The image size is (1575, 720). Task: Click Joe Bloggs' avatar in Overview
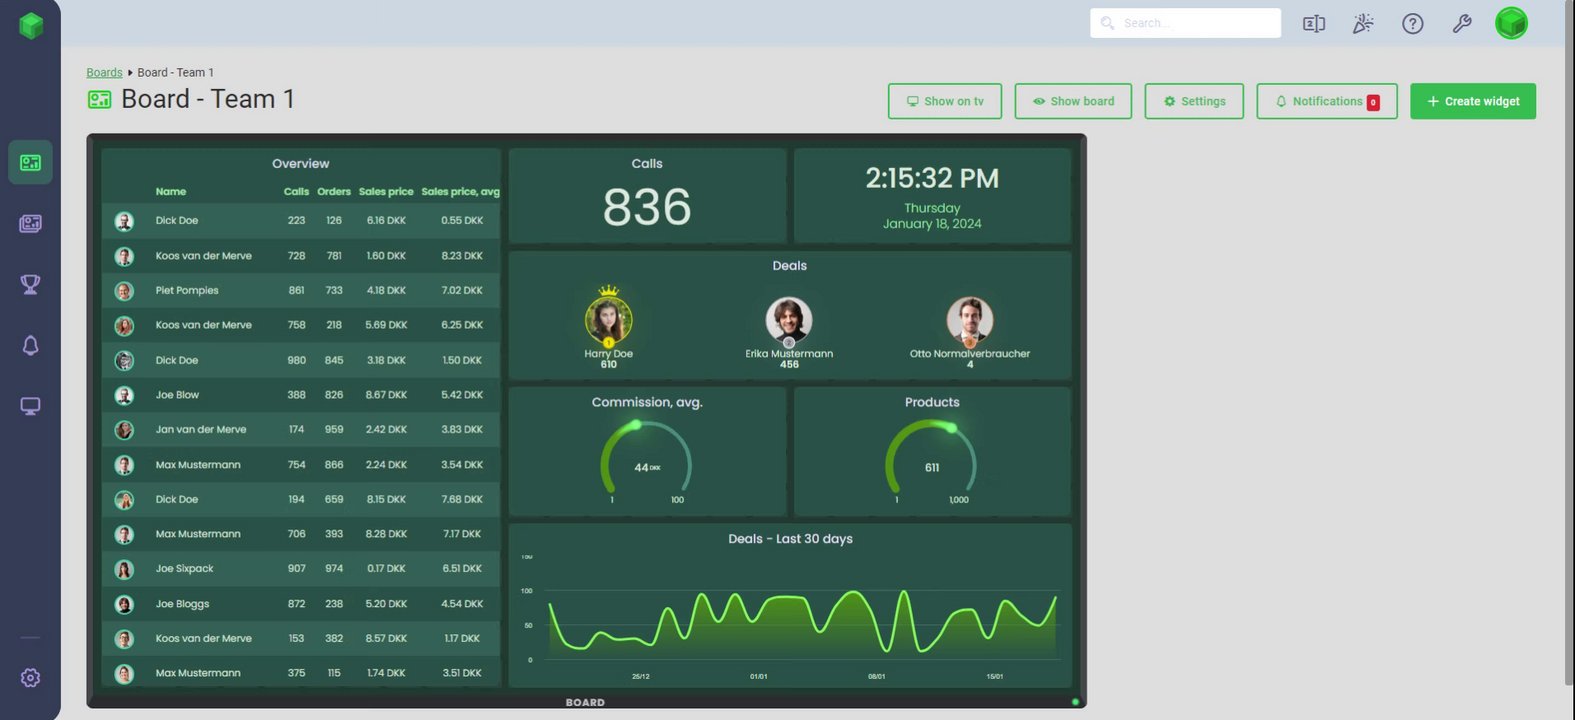[124, 604]
